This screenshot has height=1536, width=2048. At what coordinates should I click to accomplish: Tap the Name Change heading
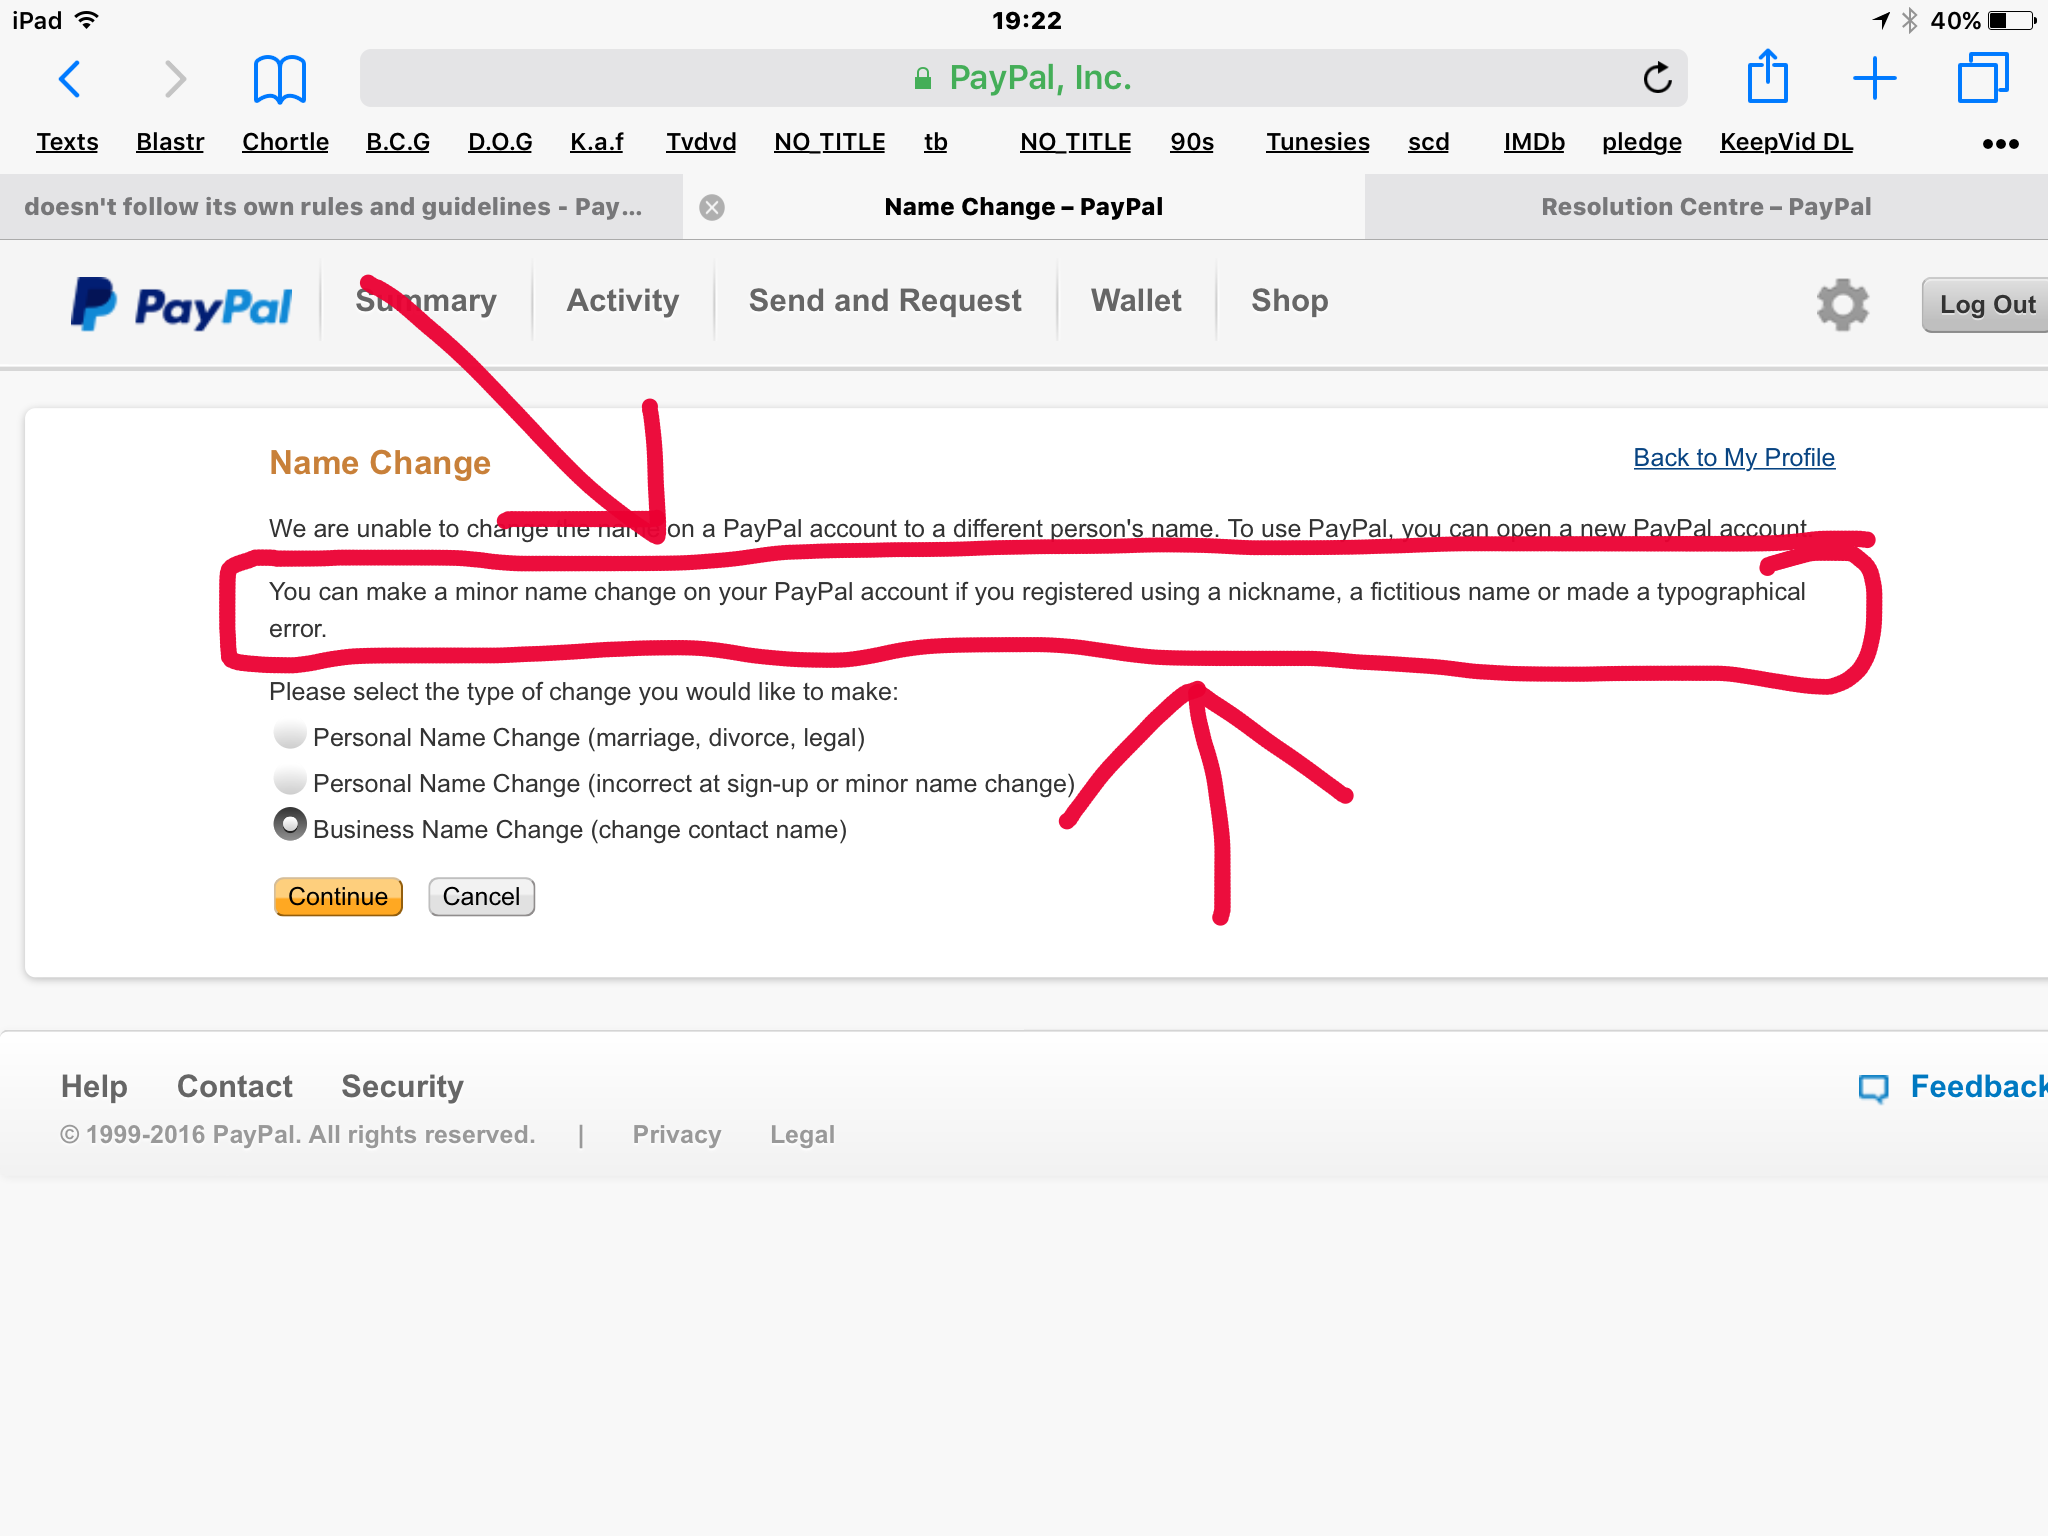[x=380, y=463]
